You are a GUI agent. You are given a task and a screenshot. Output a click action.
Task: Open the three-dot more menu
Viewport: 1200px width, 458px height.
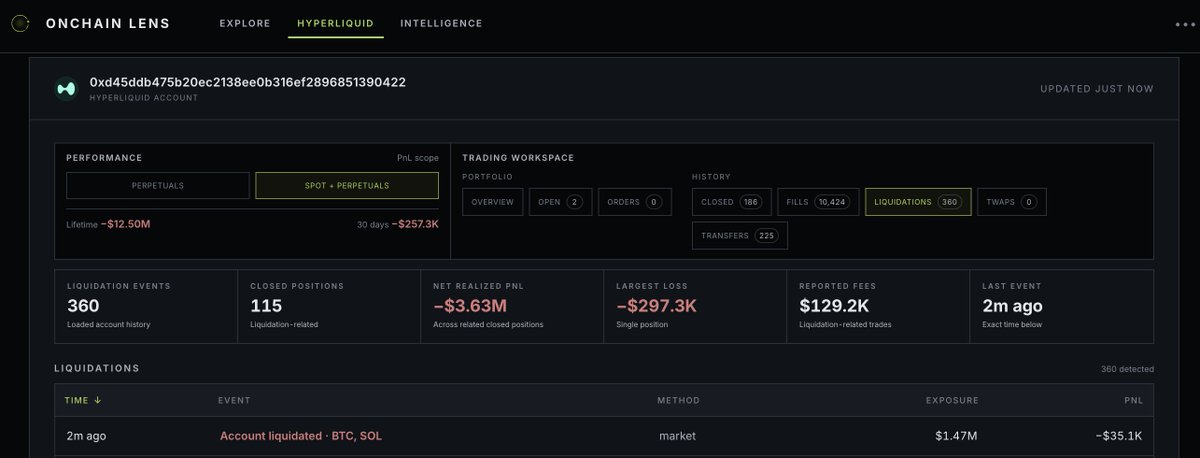1185,24
